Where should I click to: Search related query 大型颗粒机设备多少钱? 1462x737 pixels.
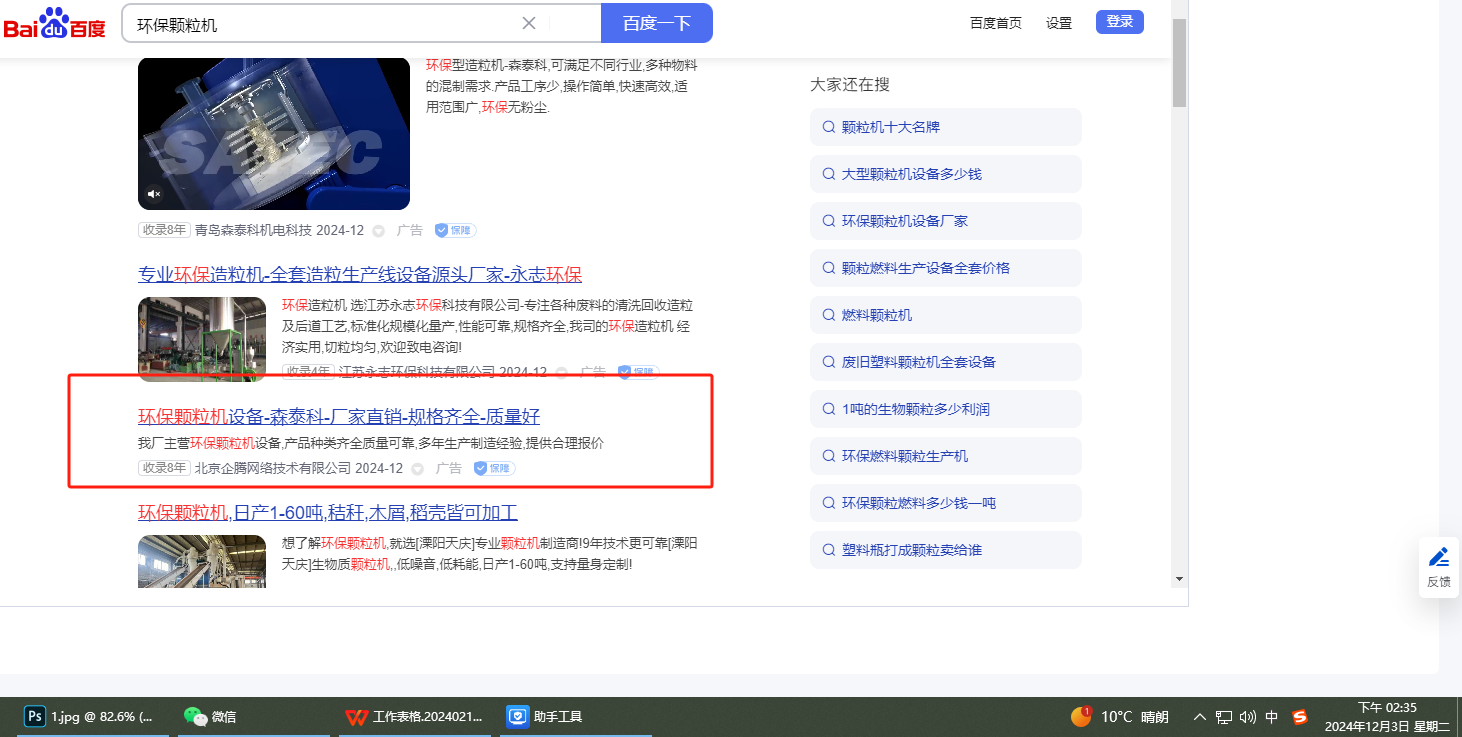(946, 174)
